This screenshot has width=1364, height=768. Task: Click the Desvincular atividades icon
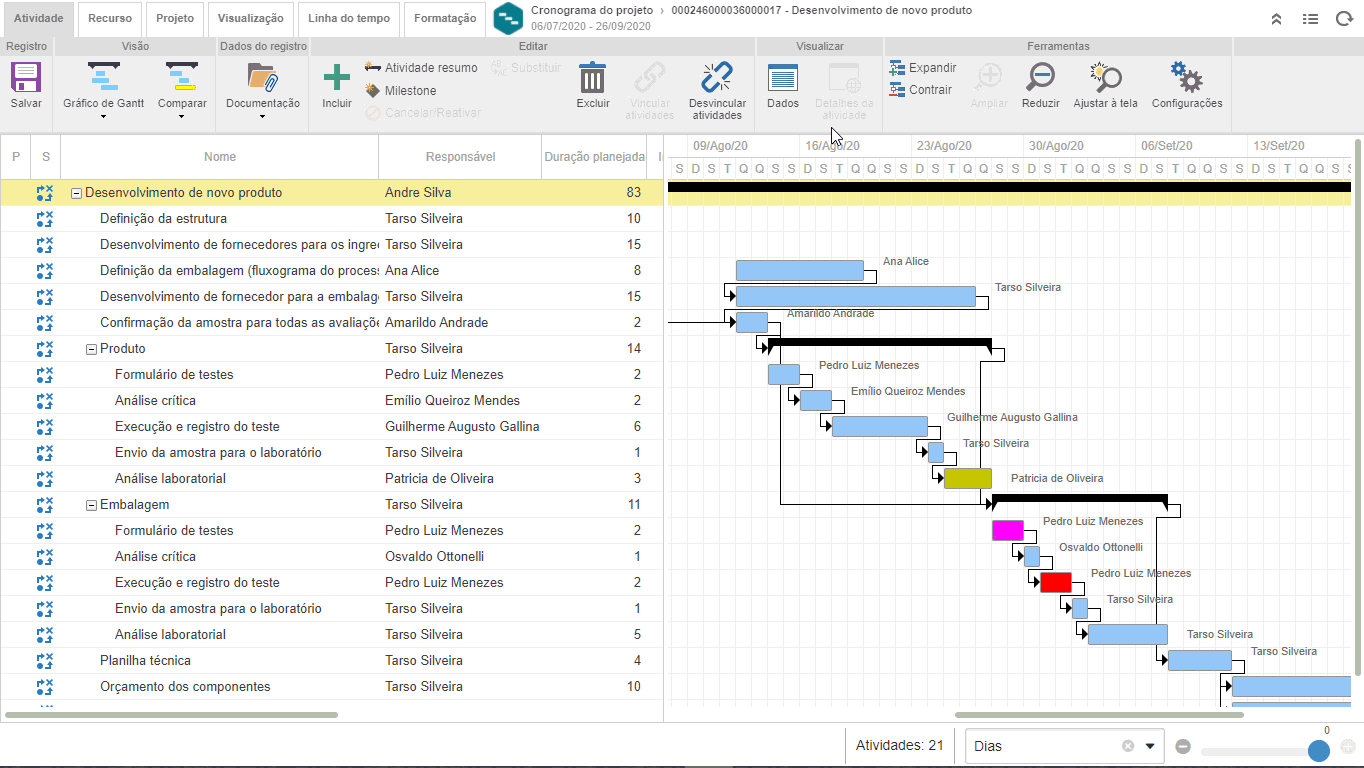tap(717, 79)
